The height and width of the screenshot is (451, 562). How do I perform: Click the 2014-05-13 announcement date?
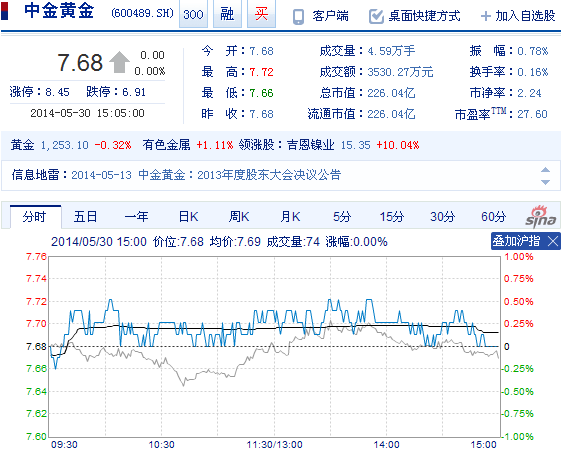[101, 175]
